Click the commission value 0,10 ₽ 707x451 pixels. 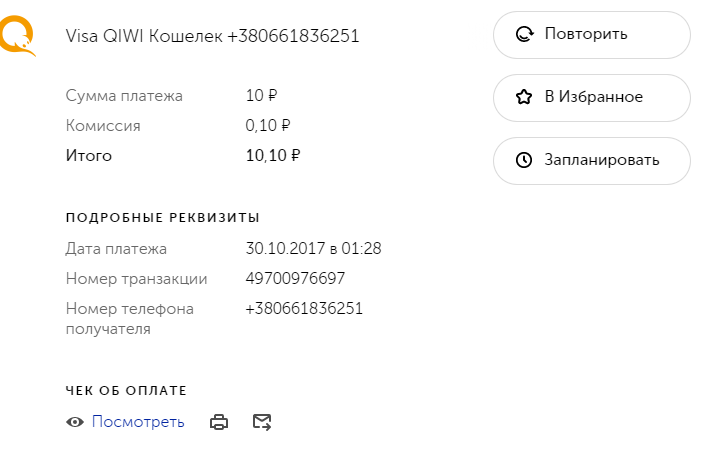pyautogui.click(x=268, y=126)
